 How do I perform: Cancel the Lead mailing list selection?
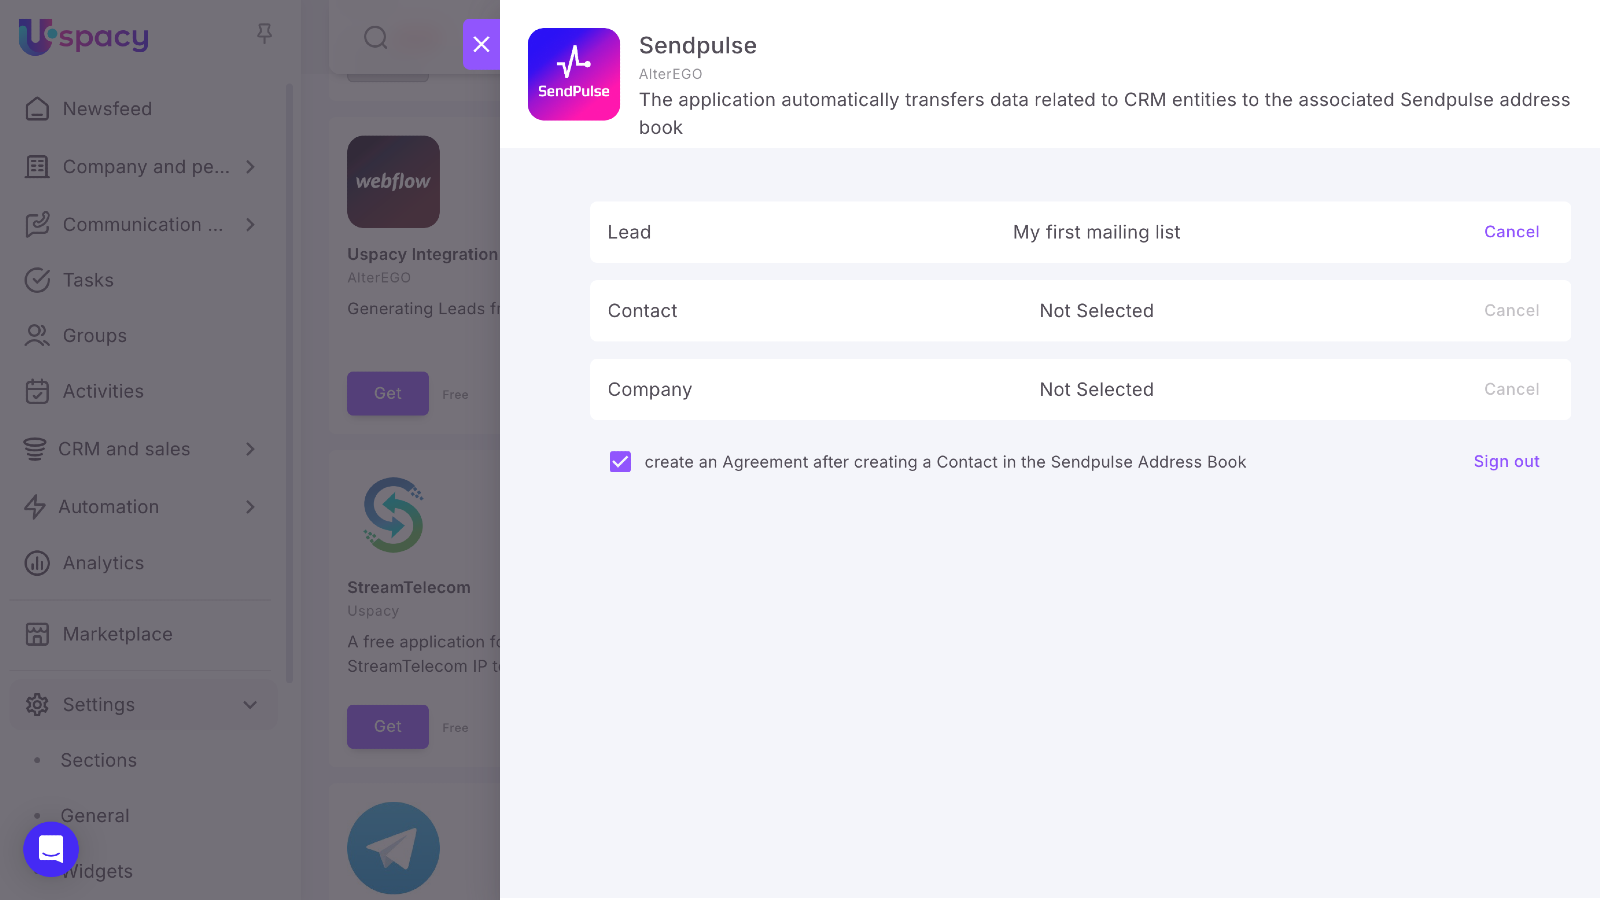point(1511,232)
